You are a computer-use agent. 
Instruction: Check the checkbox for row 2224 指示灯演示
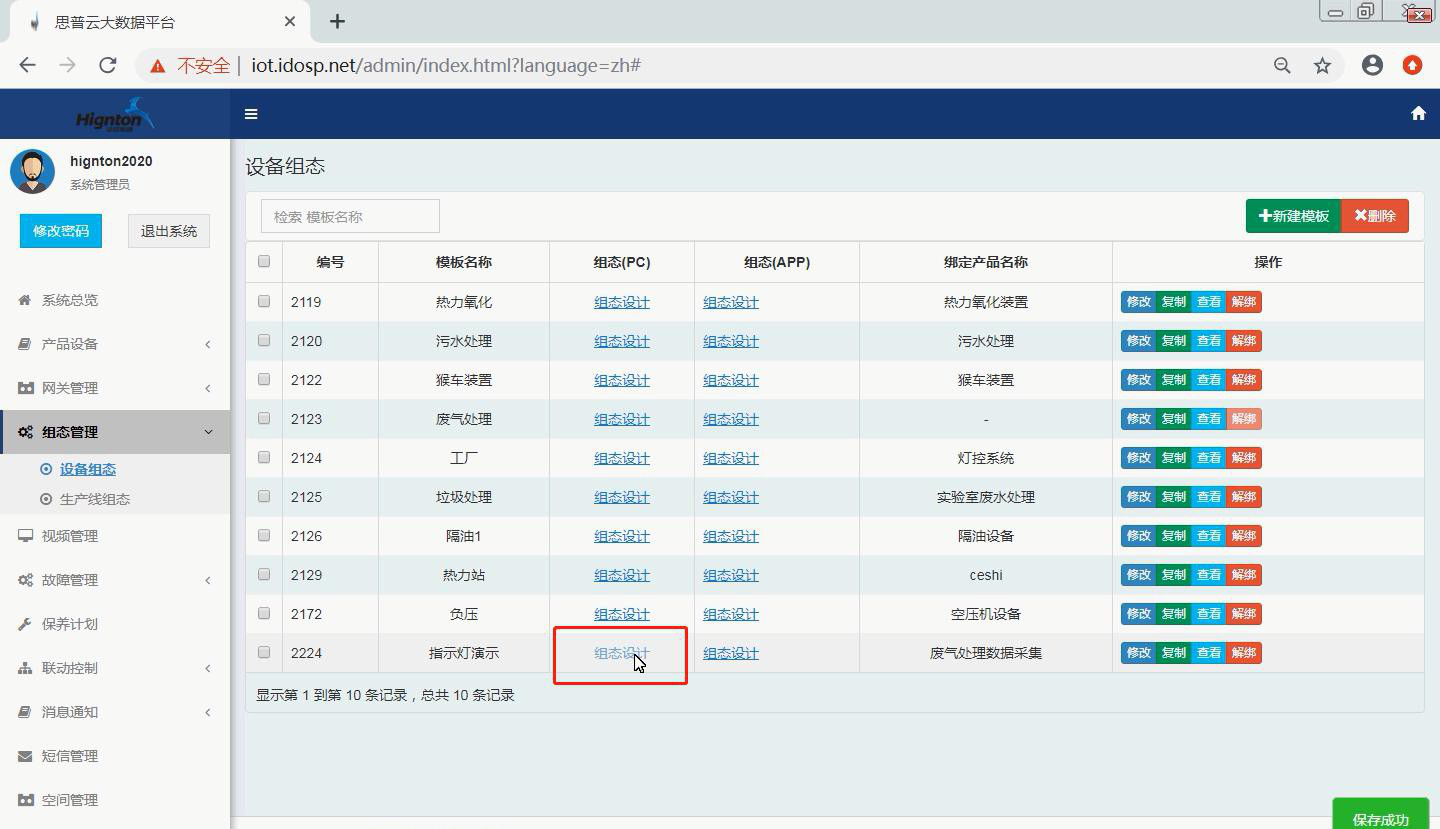pyautogui.click(x=263, y=651)
